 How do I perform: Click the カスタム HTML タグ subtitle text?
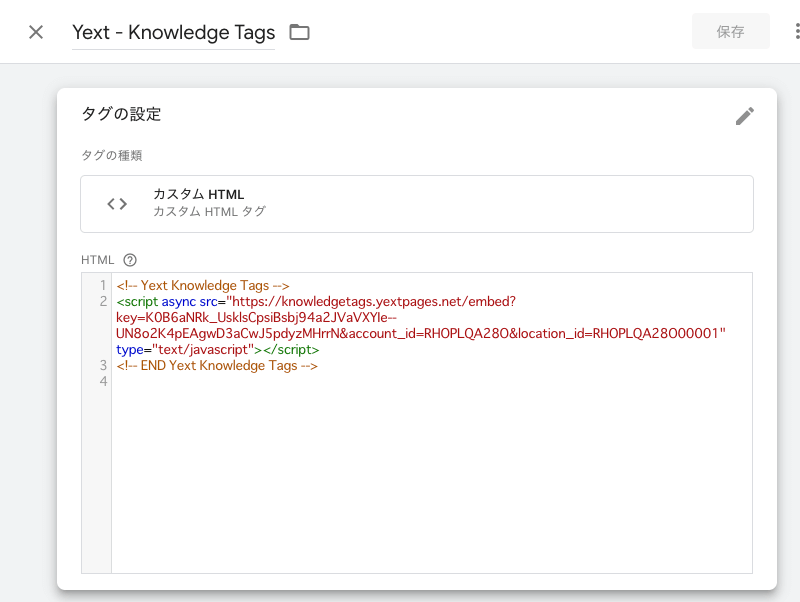coord(209,211)
